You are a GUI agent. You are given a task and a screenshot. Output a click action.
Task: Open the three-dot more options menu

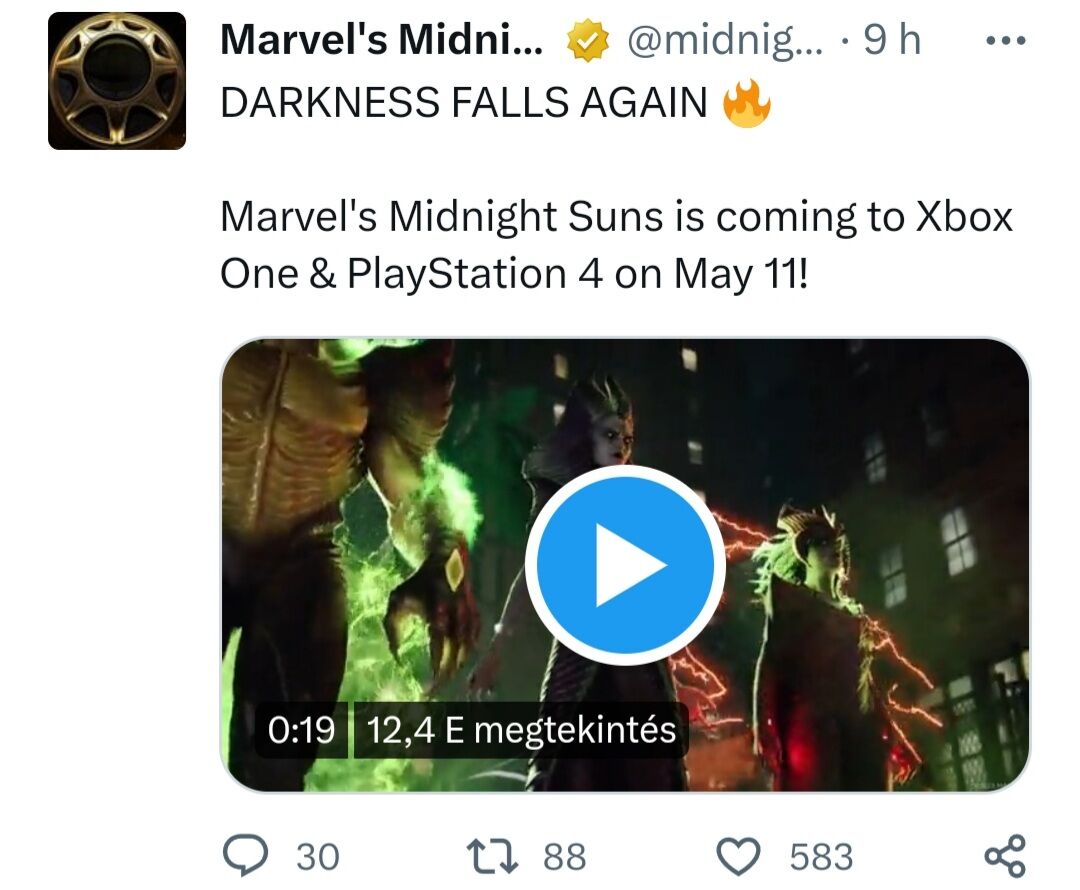(1005, 42)
